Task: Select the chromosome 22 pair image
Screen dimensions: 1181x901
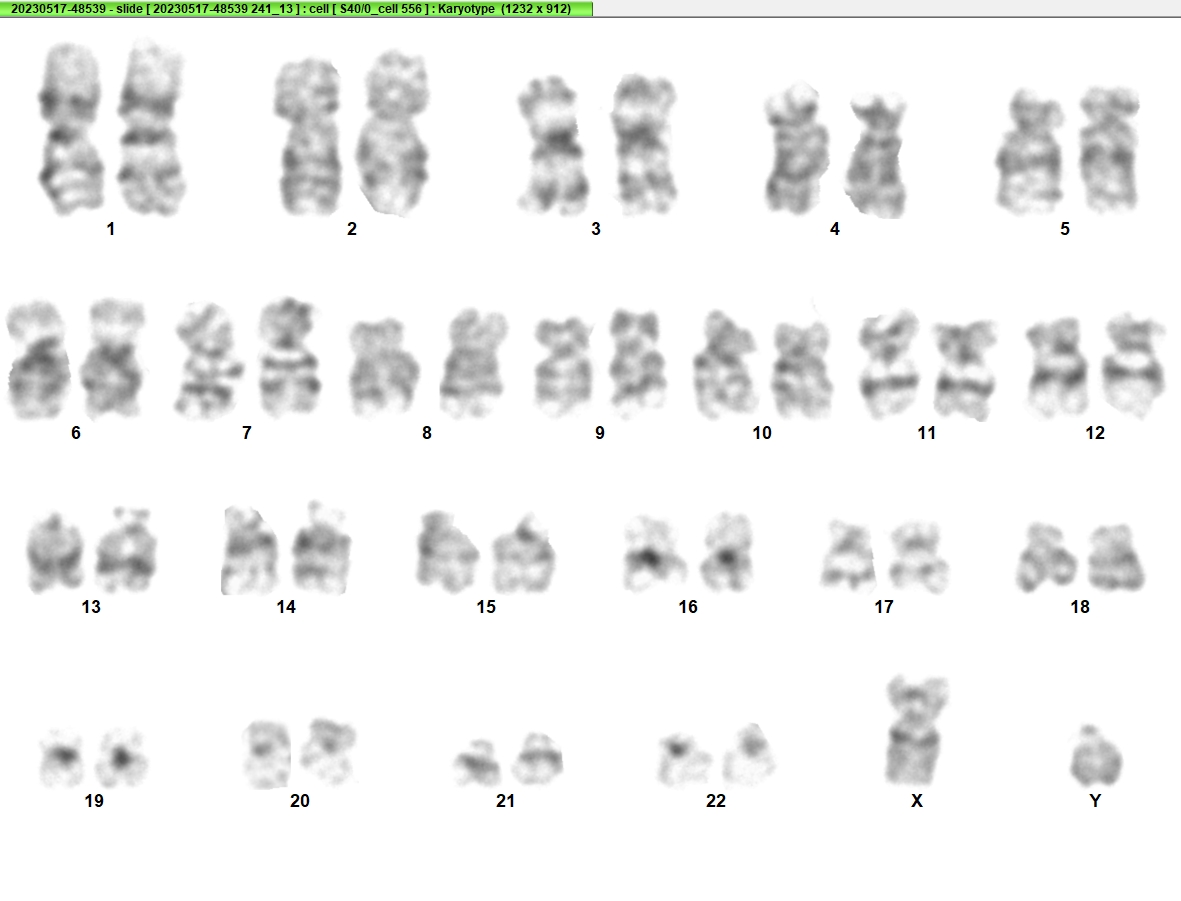Action: pos(716,756)
